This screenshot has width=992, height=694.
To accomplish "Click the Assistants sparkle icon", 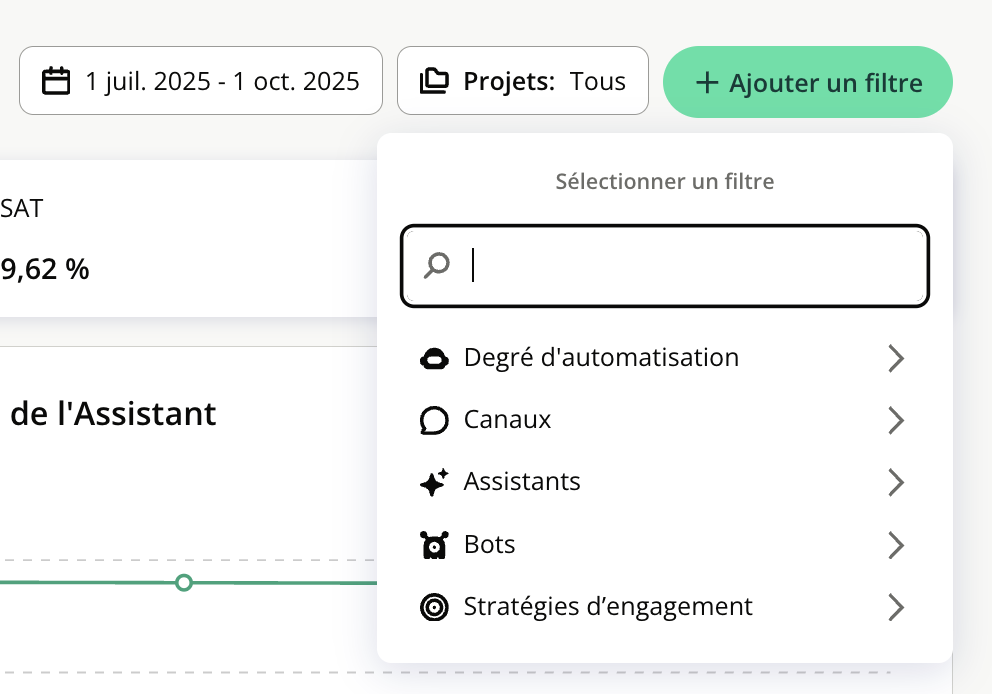I will [x=434, y=482].
